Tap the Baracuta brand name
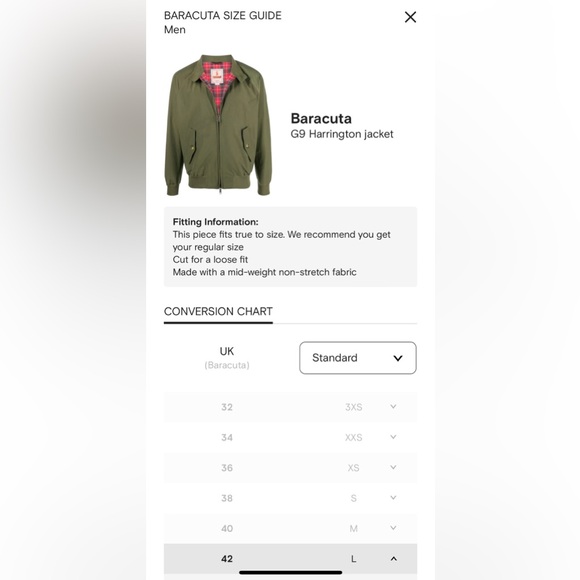Screen dimensions: 580x580 tap(321, 118)
